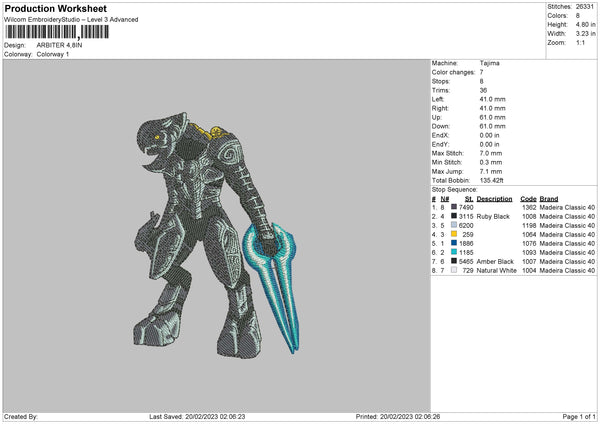Click the Height value 4.80 in
Viewport: 600px width, 424px height.
pos(585,24)
